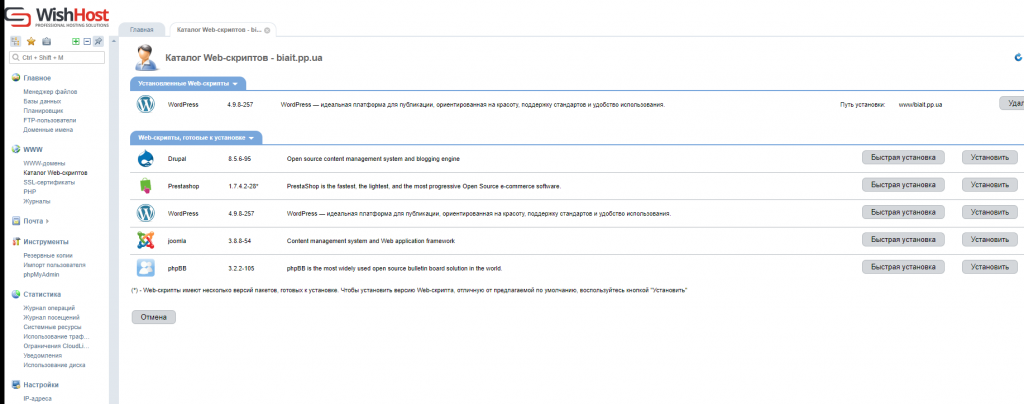The image size is (1024, 404).
Task: Open FTP-пользователи
Action: tap(50, 120)
